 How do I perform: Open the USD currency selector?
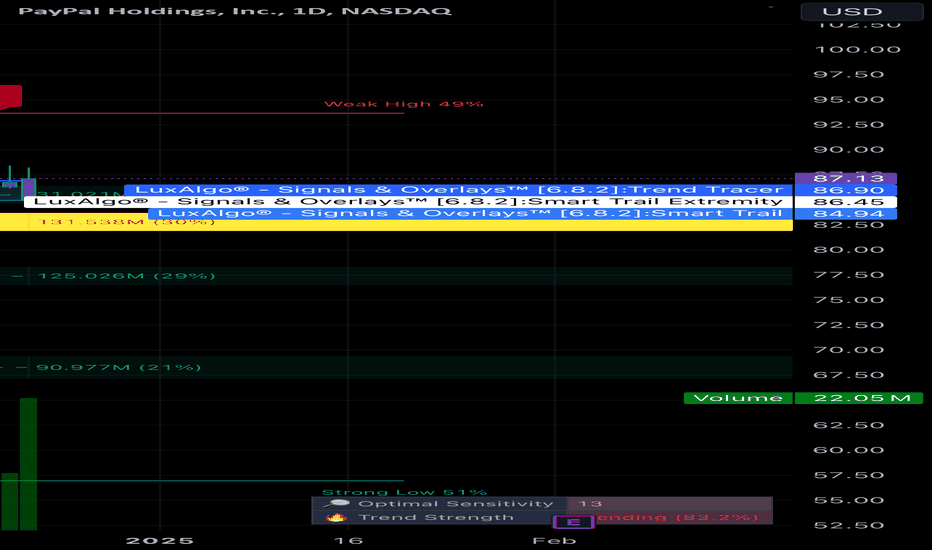click(861, 11)
